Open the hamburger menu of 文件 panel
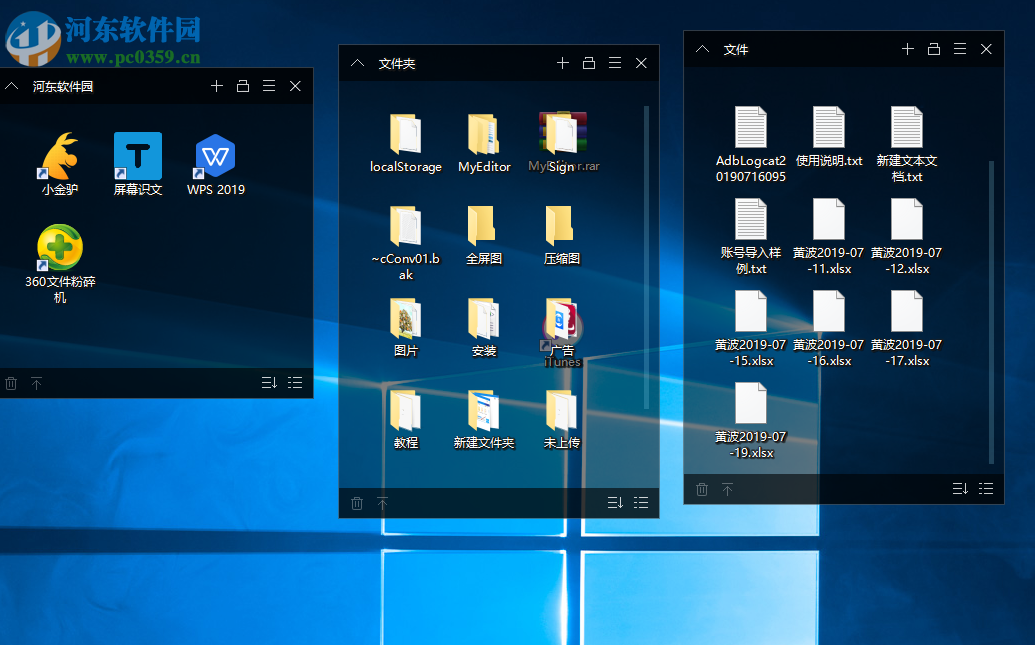This screenshot has width=1035, height=645. (960, 49)
